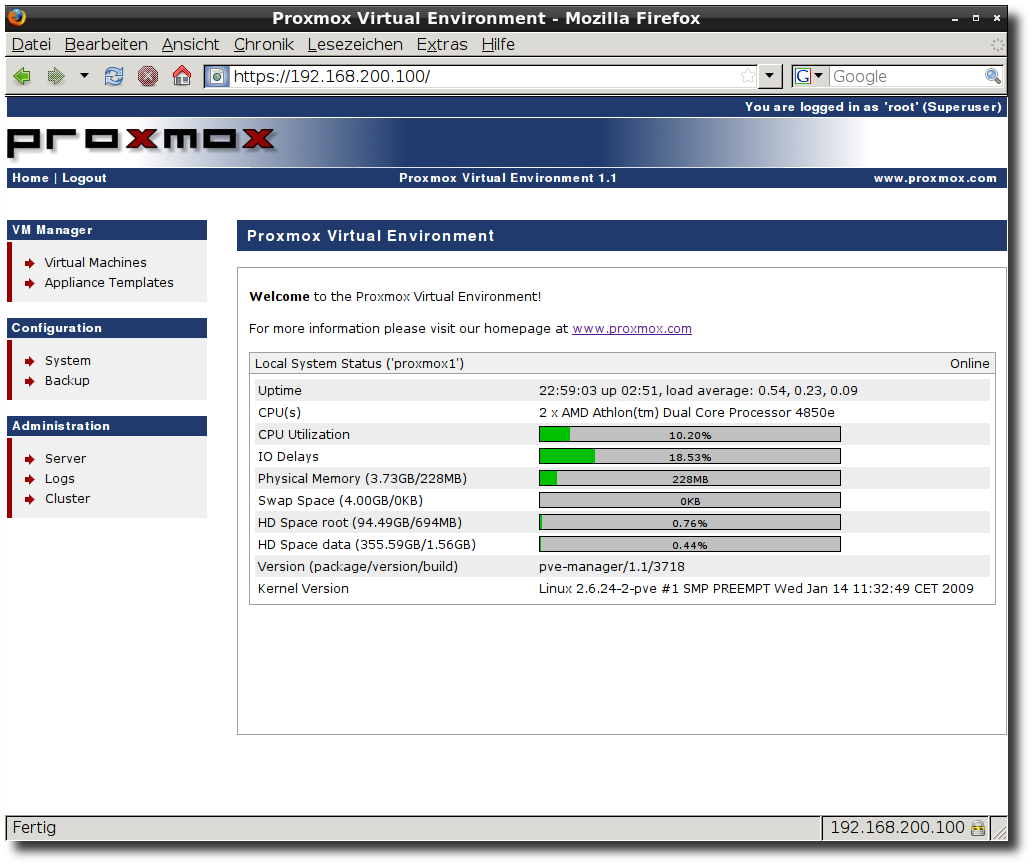Click inside the Google search field
This screenshot has width=1033, height=866.
pos(905,77)
